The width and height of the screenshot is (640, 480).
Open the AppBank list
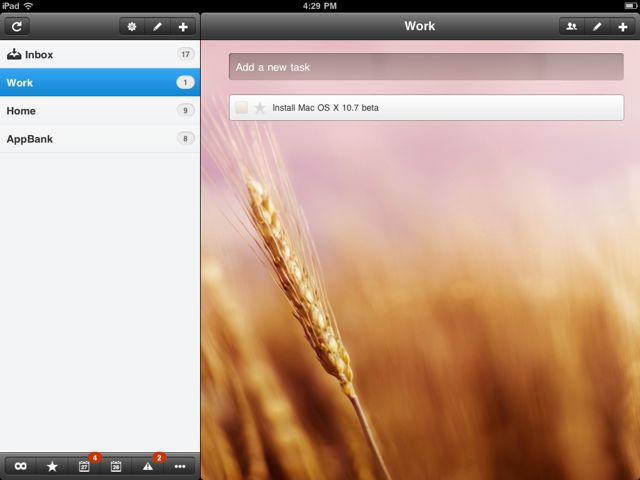coord(100,139)
